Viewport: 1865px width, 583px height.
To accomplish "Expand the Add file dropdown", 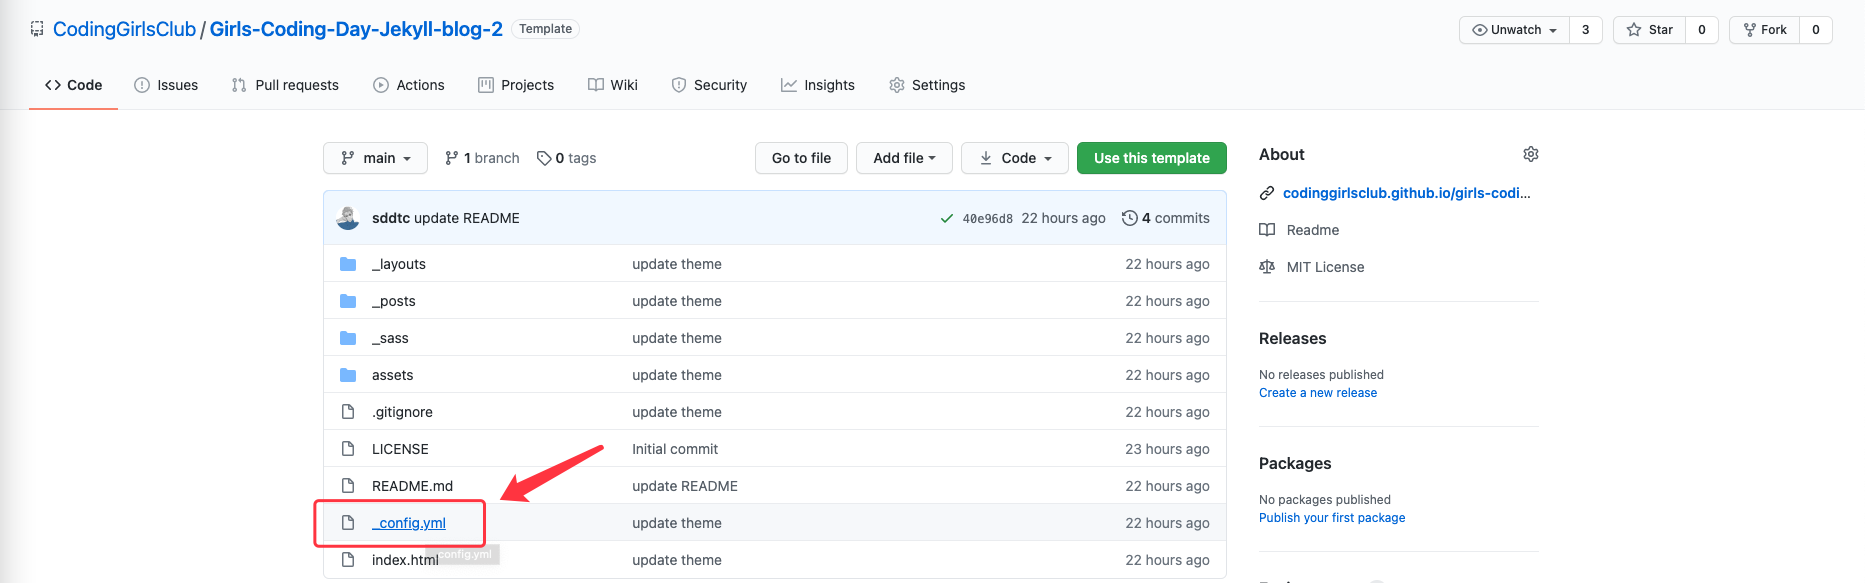I will point(904,158).
